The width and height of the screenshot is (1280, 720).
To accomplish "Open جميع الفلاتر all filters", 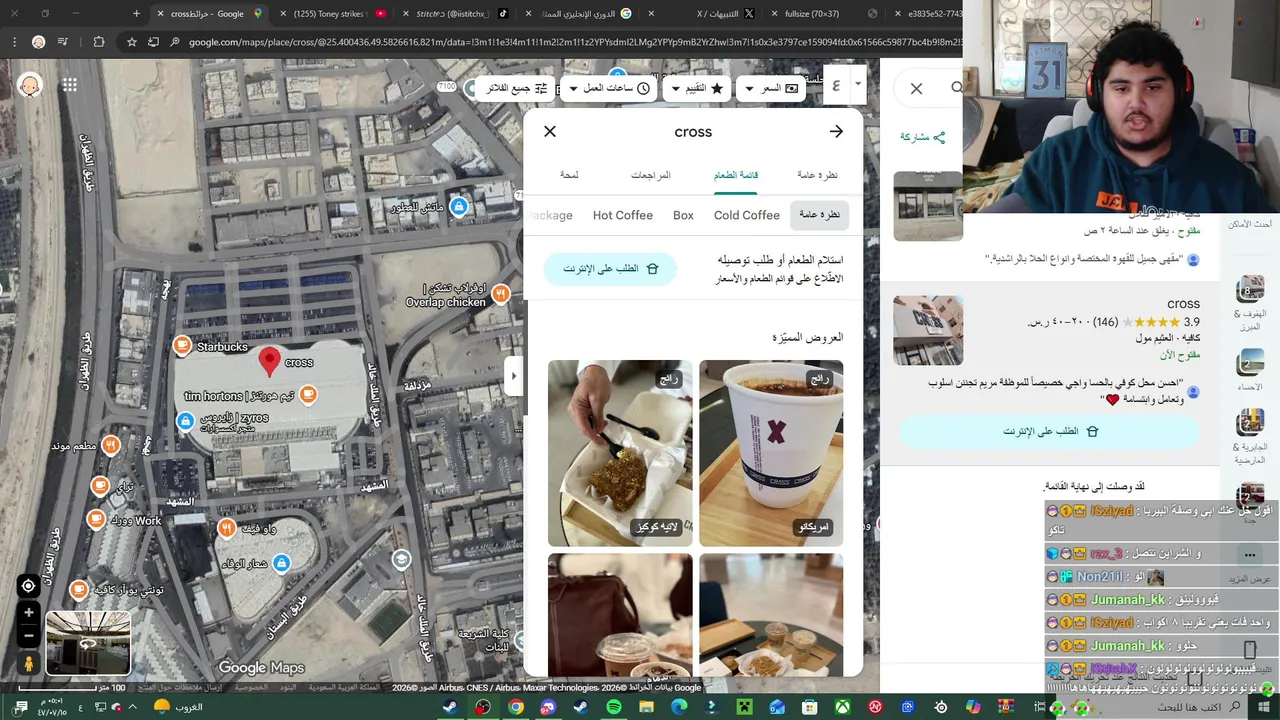I will pyautogui.click(x=517, y=88).
